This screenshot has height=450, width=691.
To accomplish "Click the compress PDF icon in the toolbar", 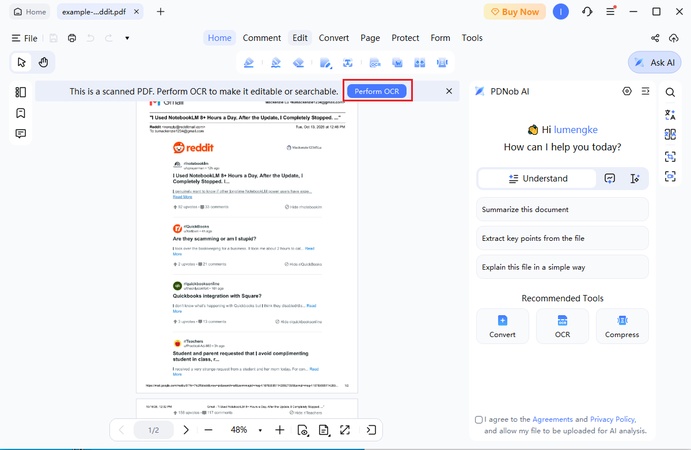I will pyautogui.click(x=442, y=63).
